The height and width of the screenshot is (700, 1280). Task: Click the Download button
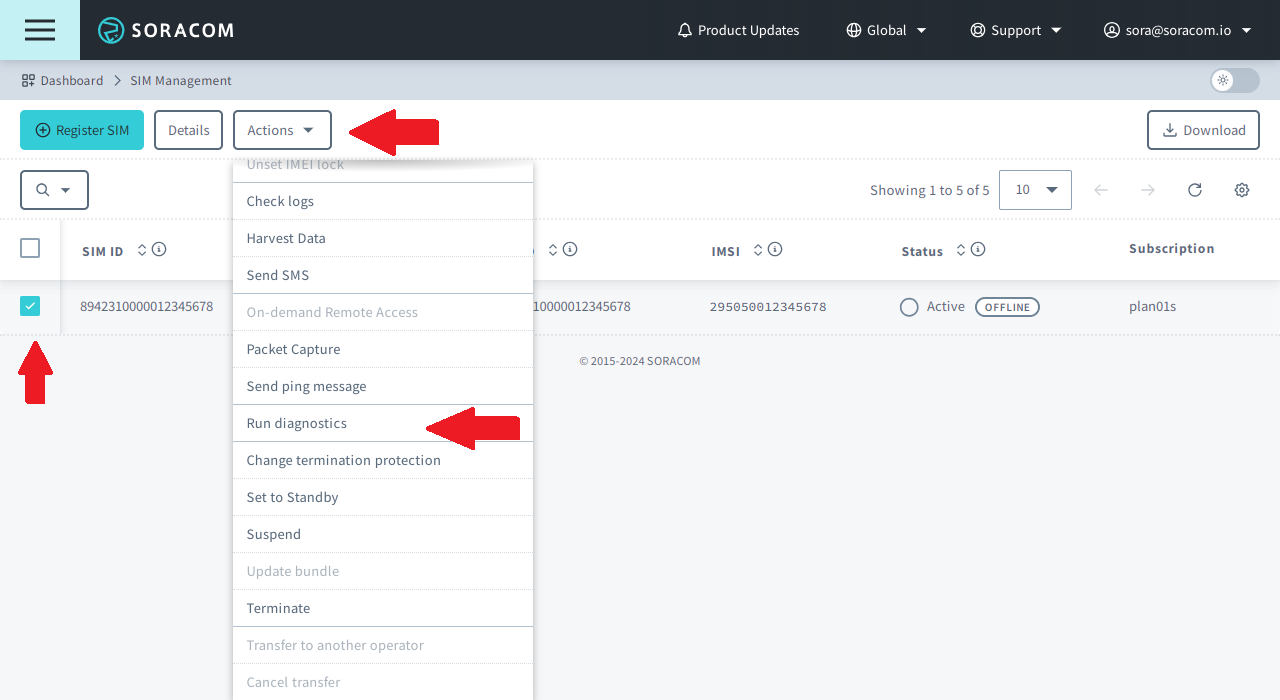coord(1203,130)
